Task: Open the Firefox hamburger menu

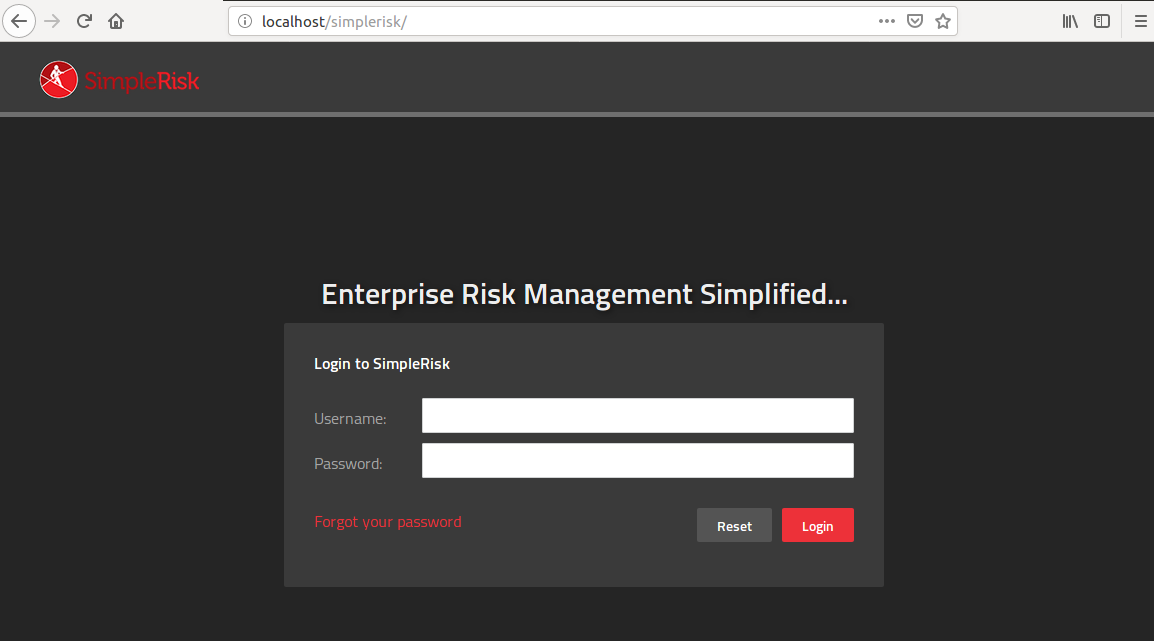Action: click(1140, 21)
